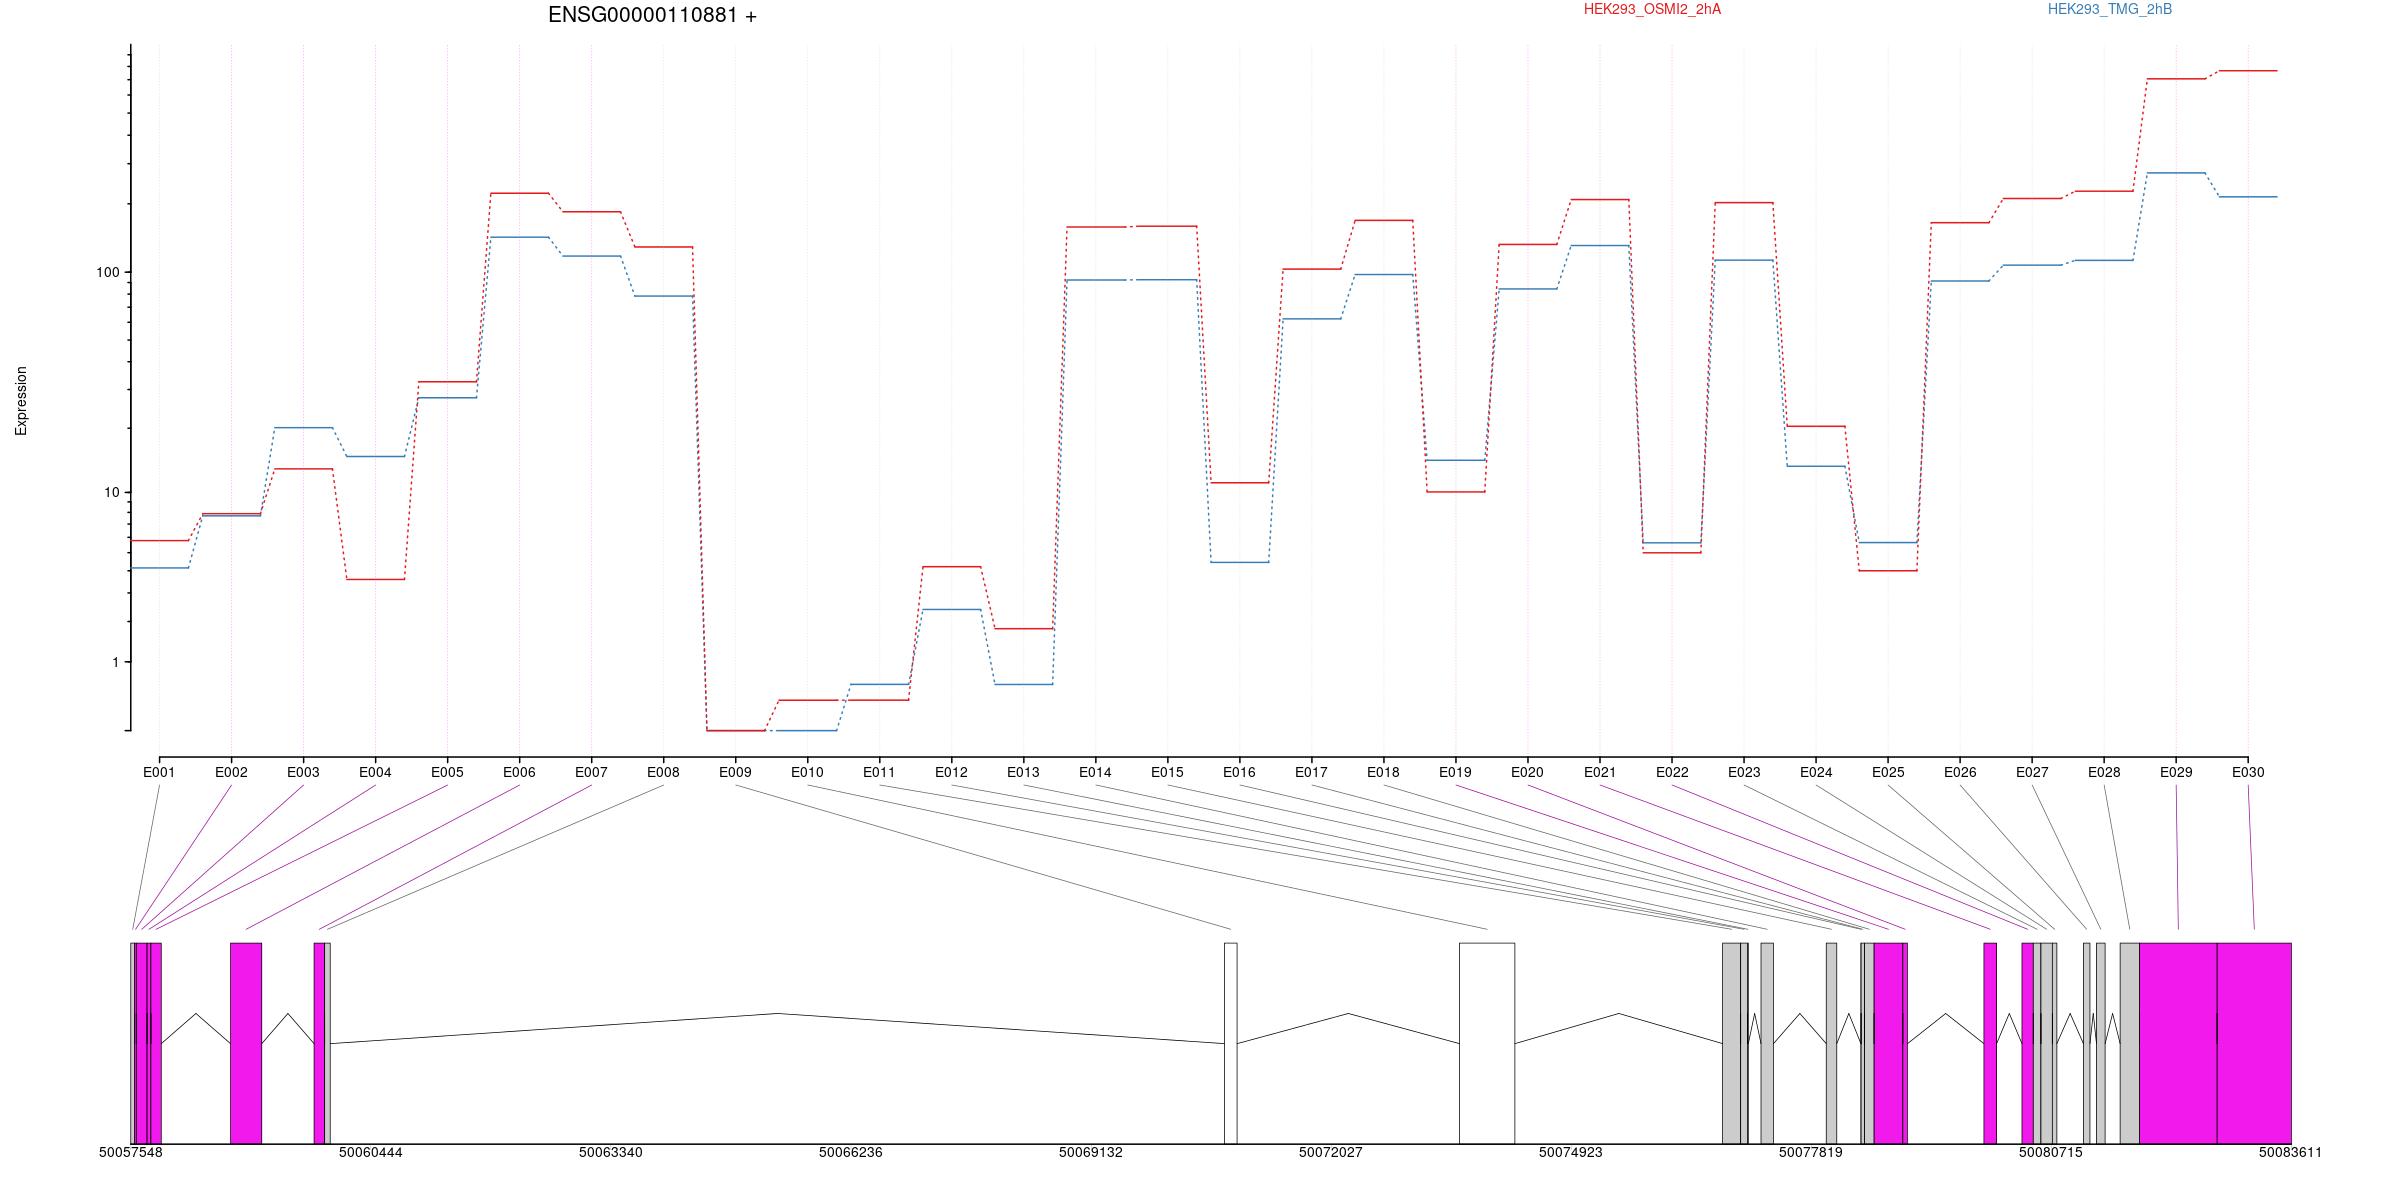This screenshot has height=1200, width=2400.
Task: Click genomic coordinate 50063340
Action: (x=611, y=1152)
